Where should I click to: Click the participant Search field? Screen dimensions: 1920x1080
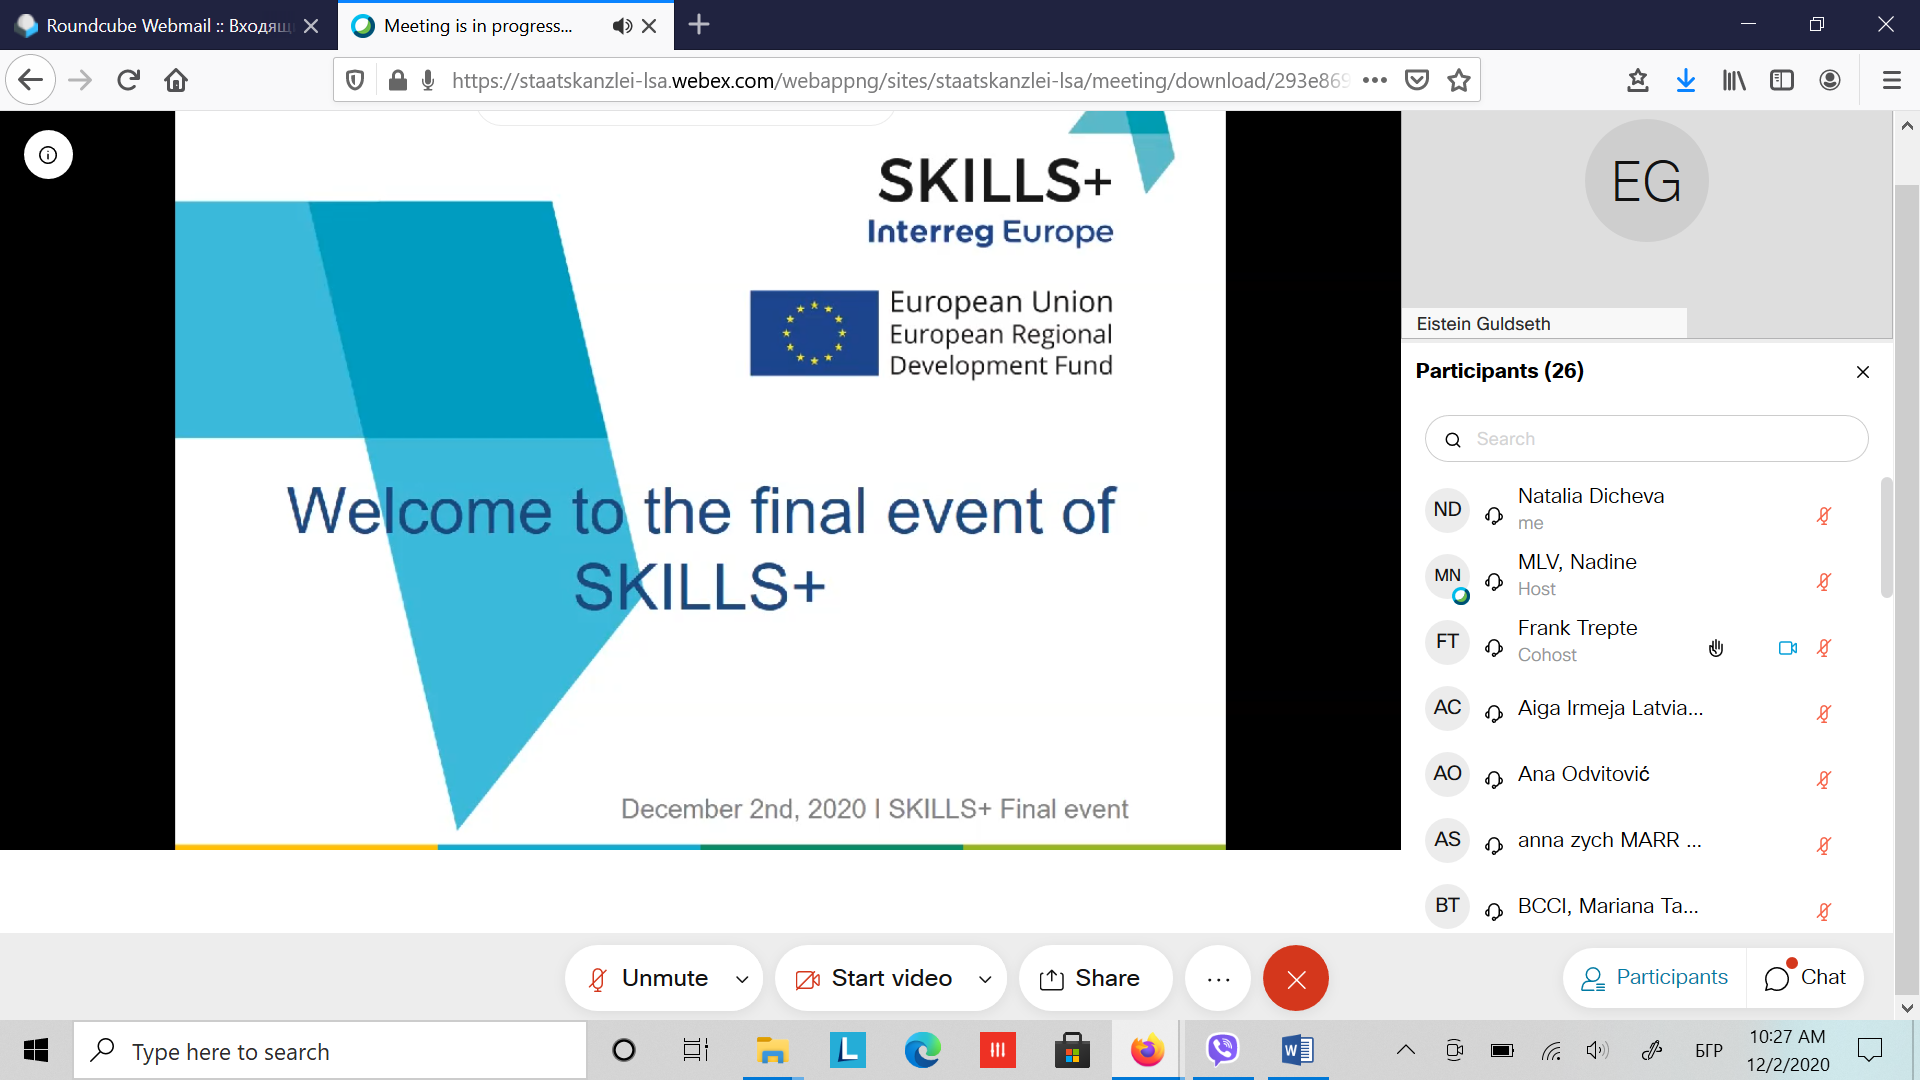point(1646,439)
